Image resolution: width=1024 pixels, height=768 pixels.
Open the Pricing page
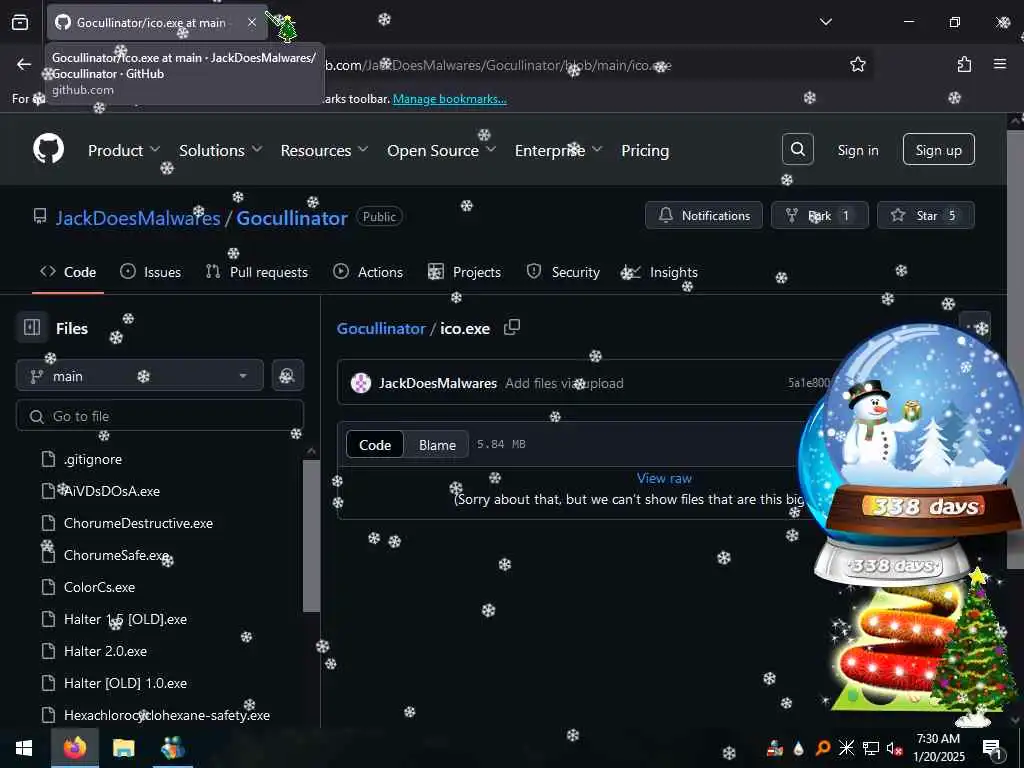[x=645, y=150]
